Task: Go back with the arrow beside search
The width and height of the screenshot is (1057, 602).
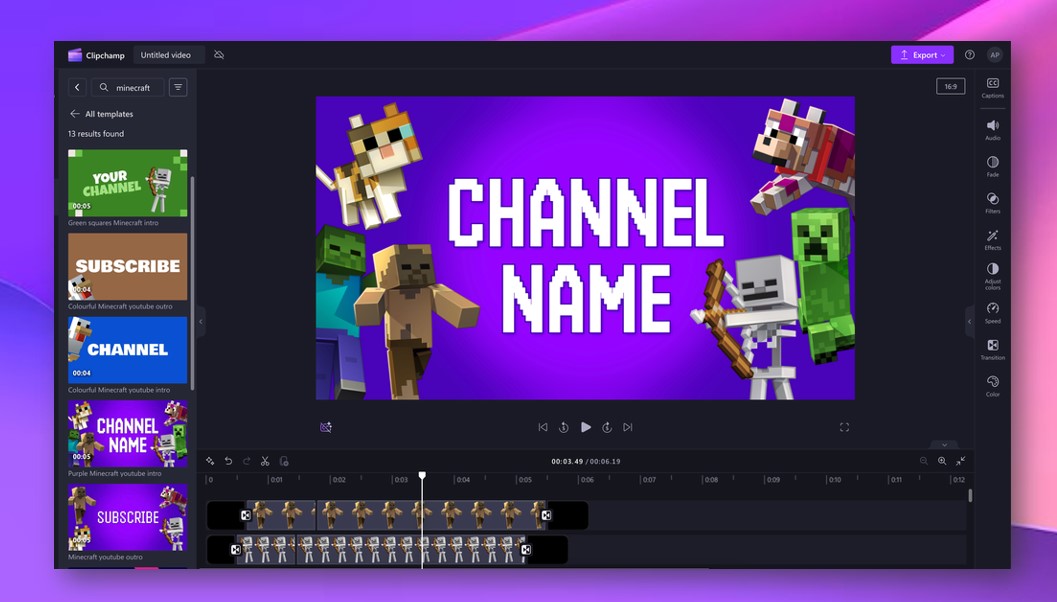Action: tap(77, 87)
